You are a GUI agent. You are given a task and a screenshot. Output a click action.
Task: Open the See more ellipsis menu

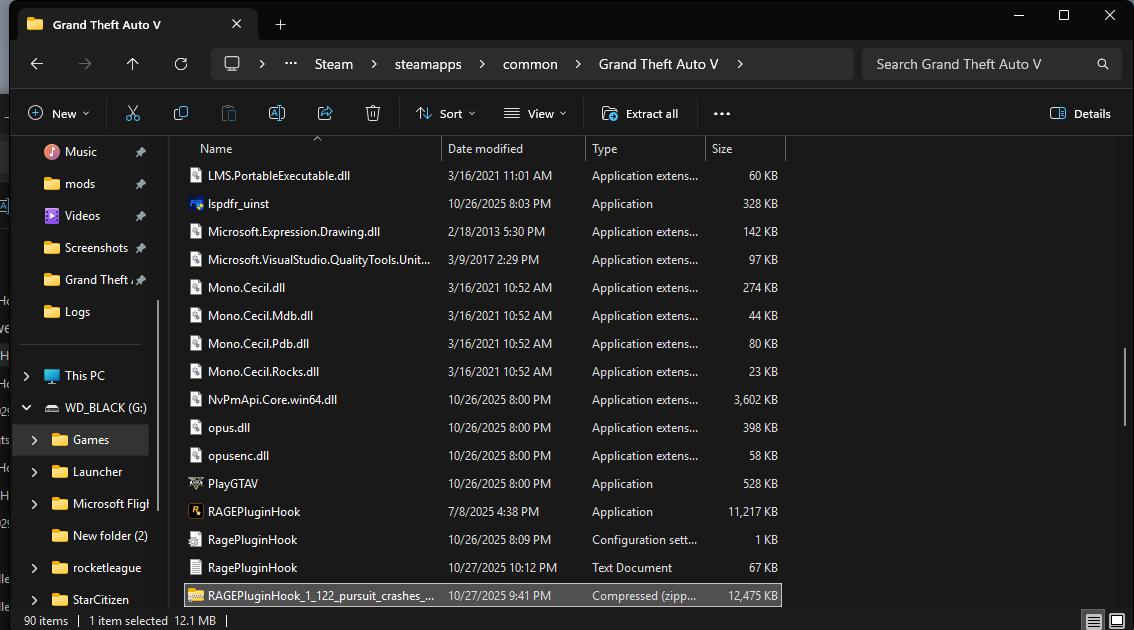pyautogui.click(x=722, y=114)
